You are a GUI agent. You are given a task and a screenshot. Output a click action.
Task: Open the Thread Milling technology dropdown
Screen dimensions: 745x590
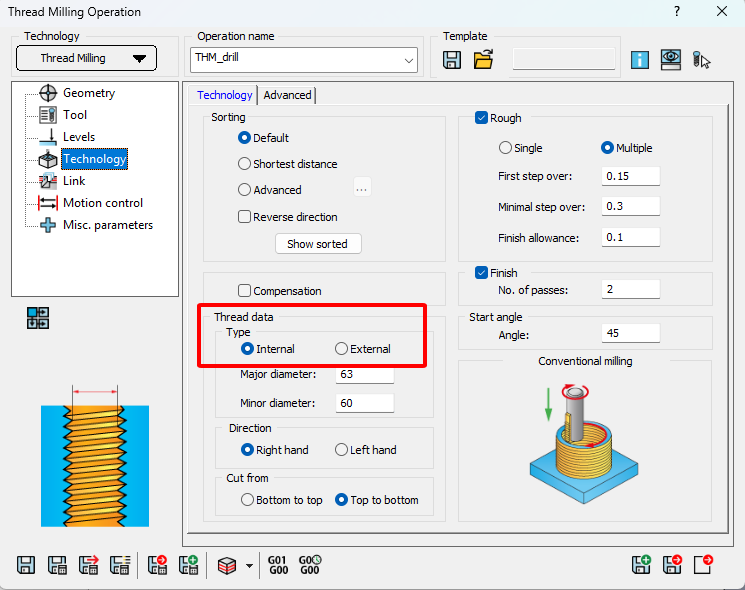coord(86,59)
